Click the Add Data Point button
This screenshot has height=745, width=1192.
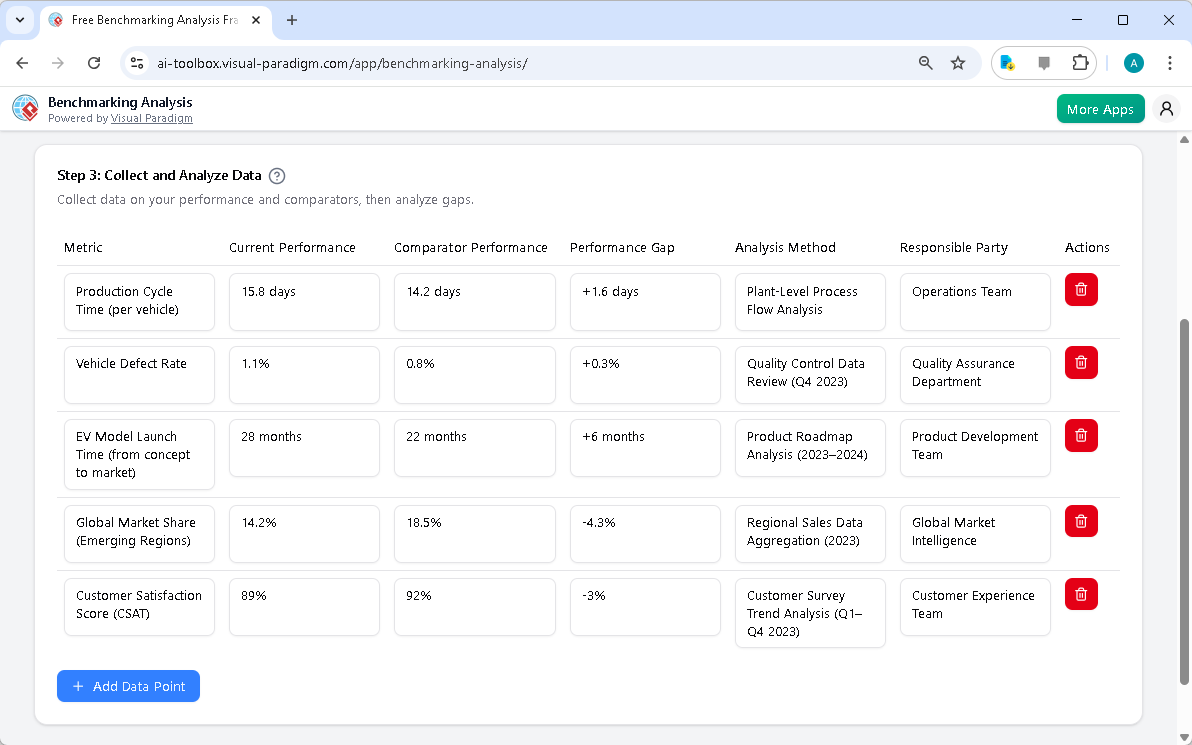coord(128,686)
